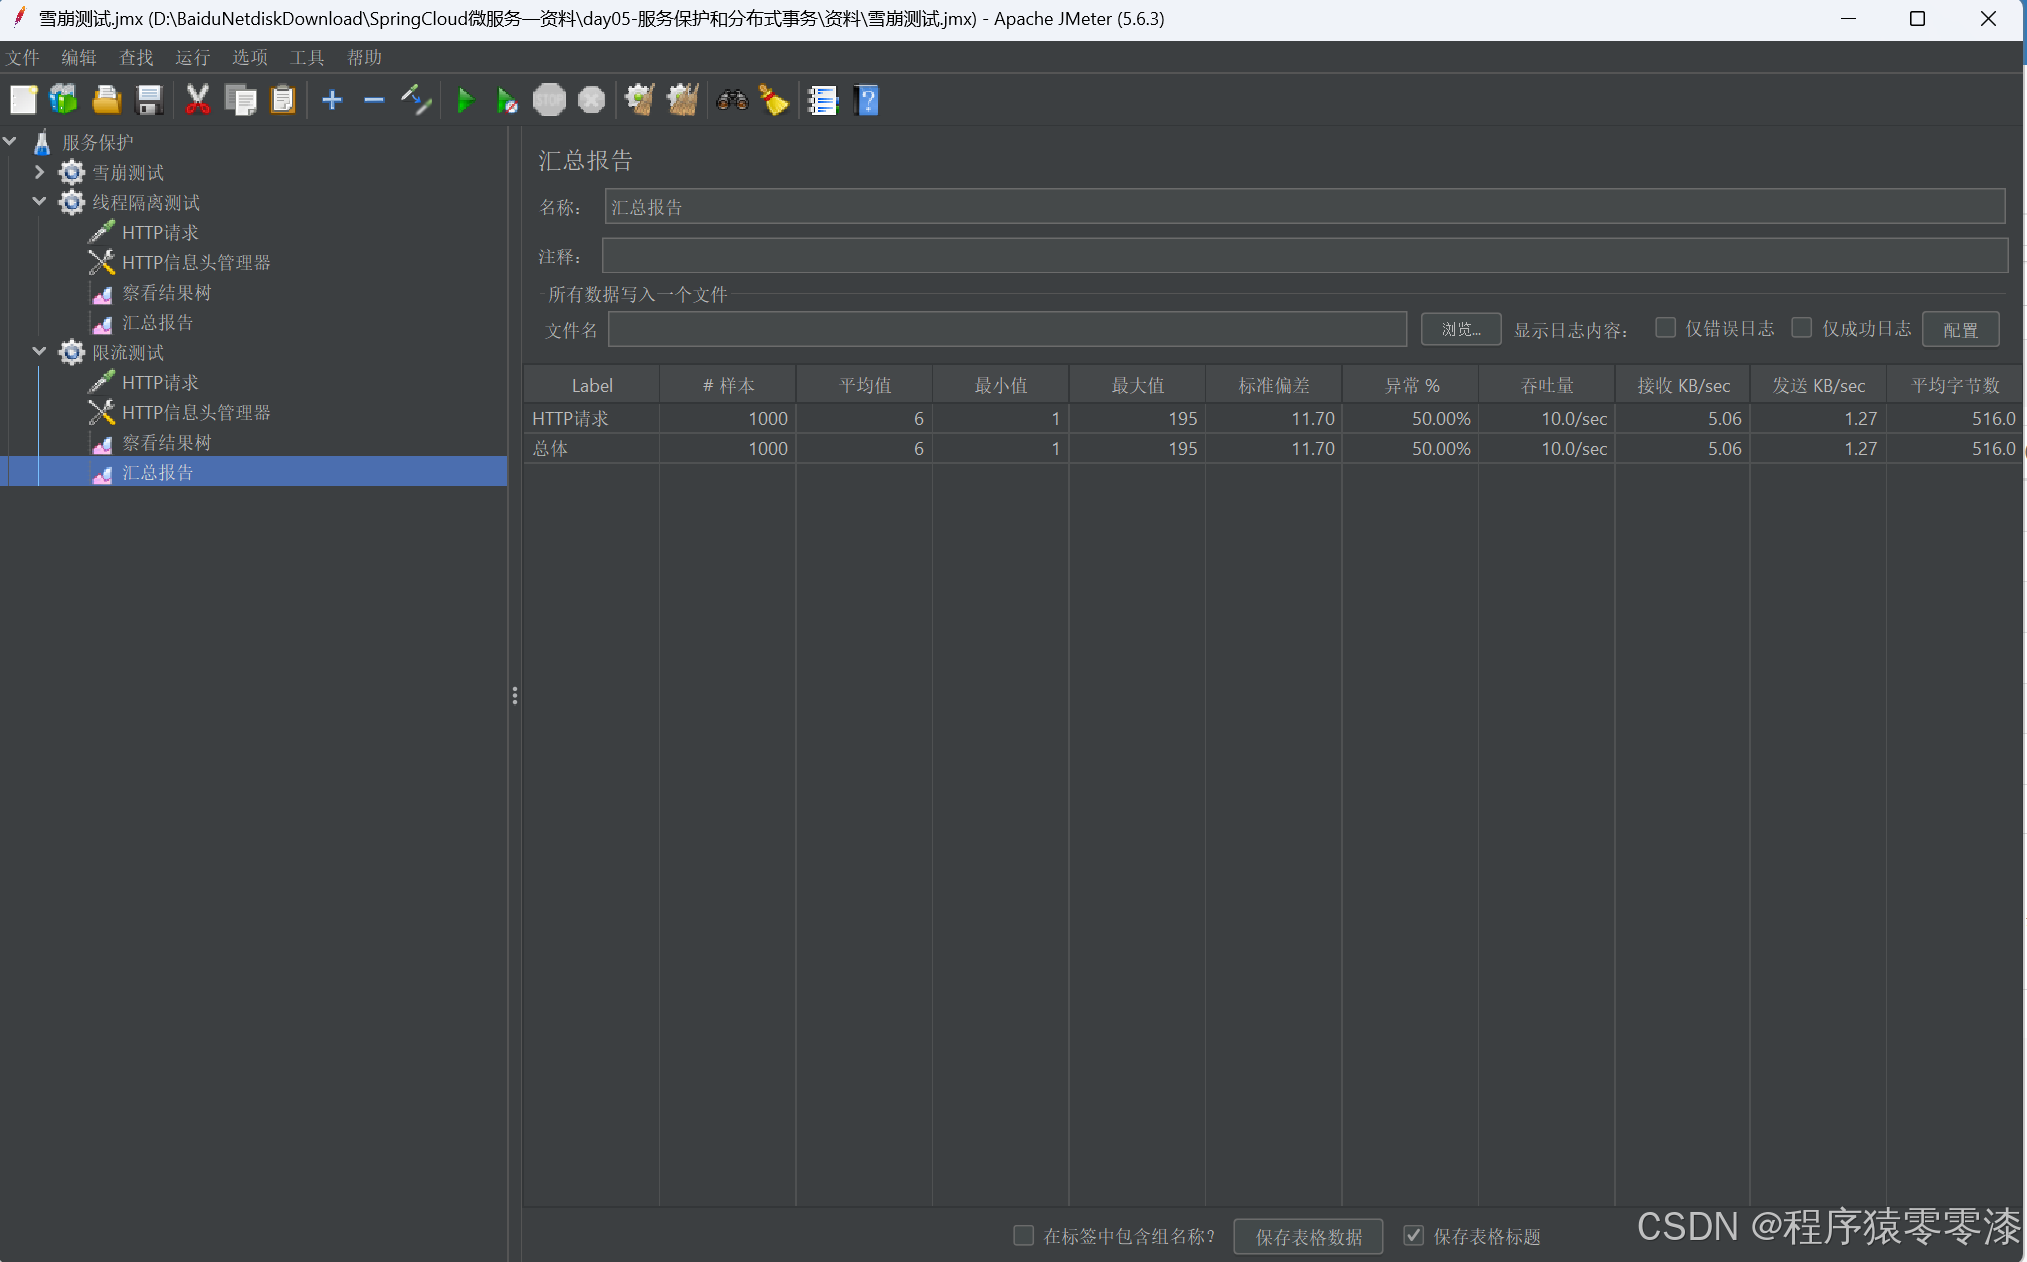Open the Function helper list icon
The height and width of the screenshot is (1262, 2027).
tap(823, 100)
